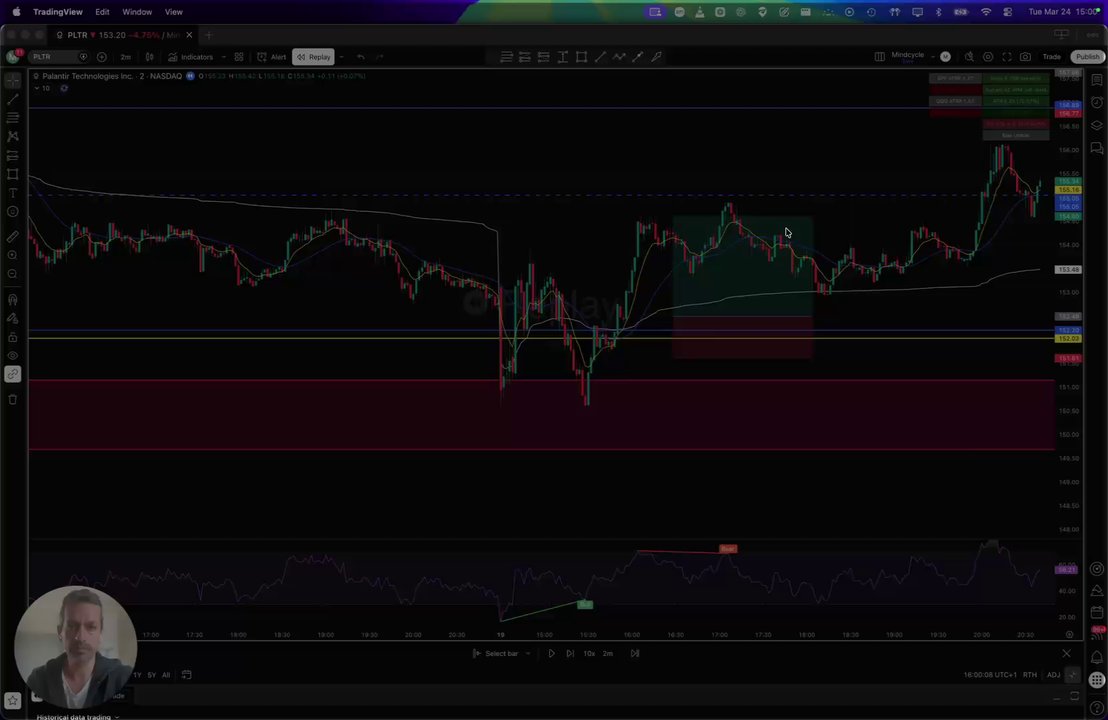
Task: Open the Indicators panel
Action: 191,57
